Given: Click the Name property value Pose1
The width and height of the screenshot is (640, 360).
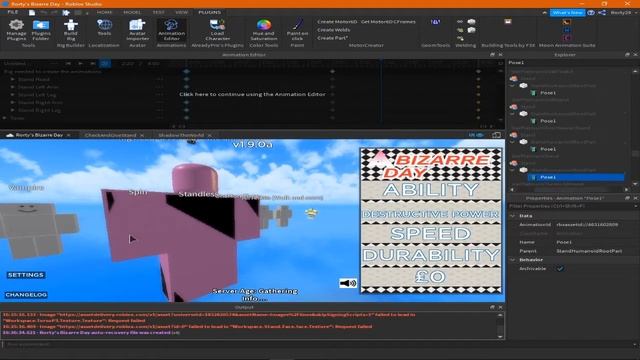Looking at the screenshot, I should click(x=565, y=242).
